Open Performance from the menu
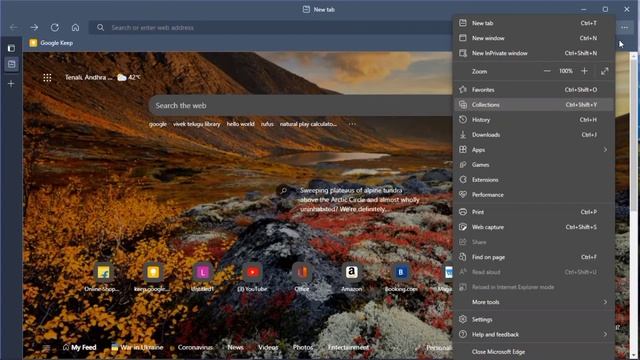Viewport: 640px width, 360px height. point(533,195)
